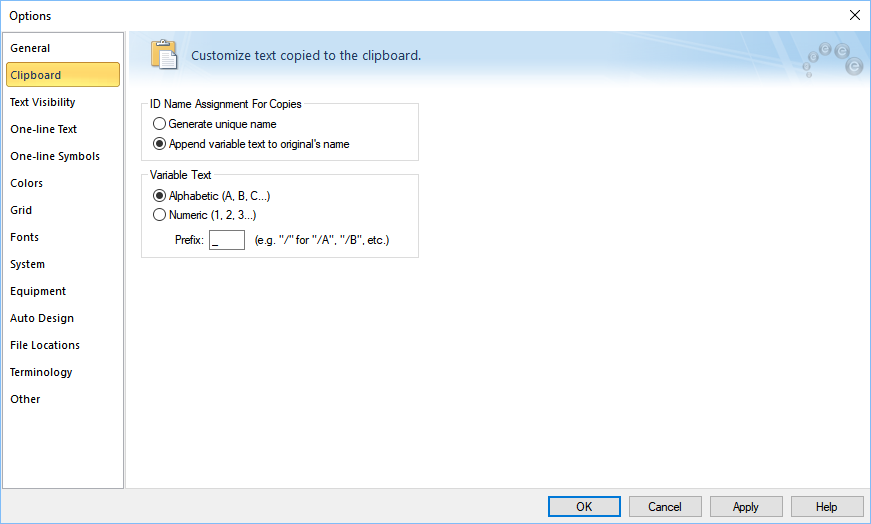Apply the clipboard settings
Viewport: 871px width, 524px height.
pyautogui.click(x=746, y=507)
